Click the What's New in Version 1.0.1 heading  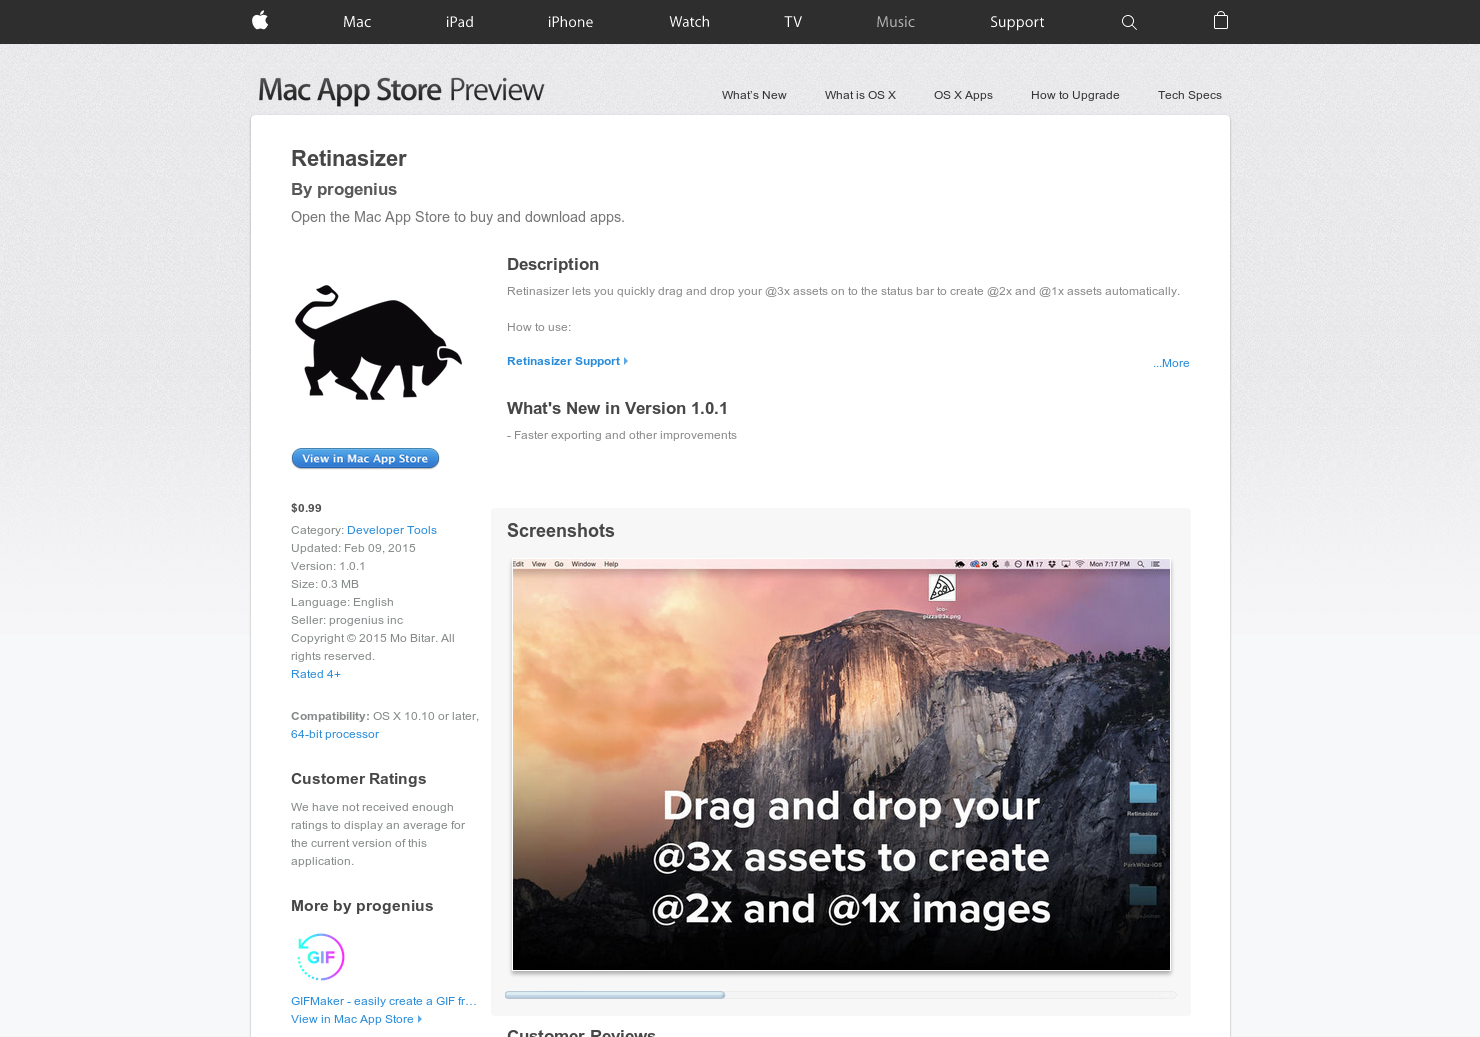point(617,408)
